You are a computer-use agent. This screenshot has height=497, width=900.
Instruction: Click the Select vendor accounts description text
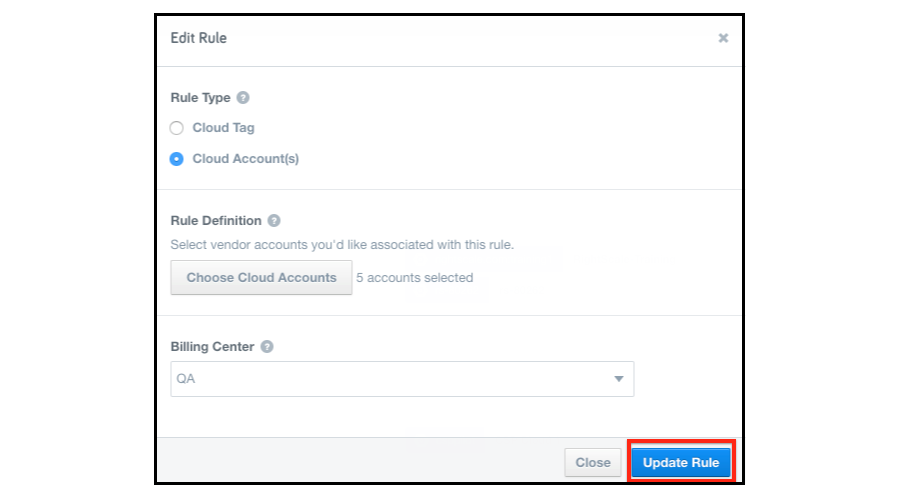tap(342, 245)
